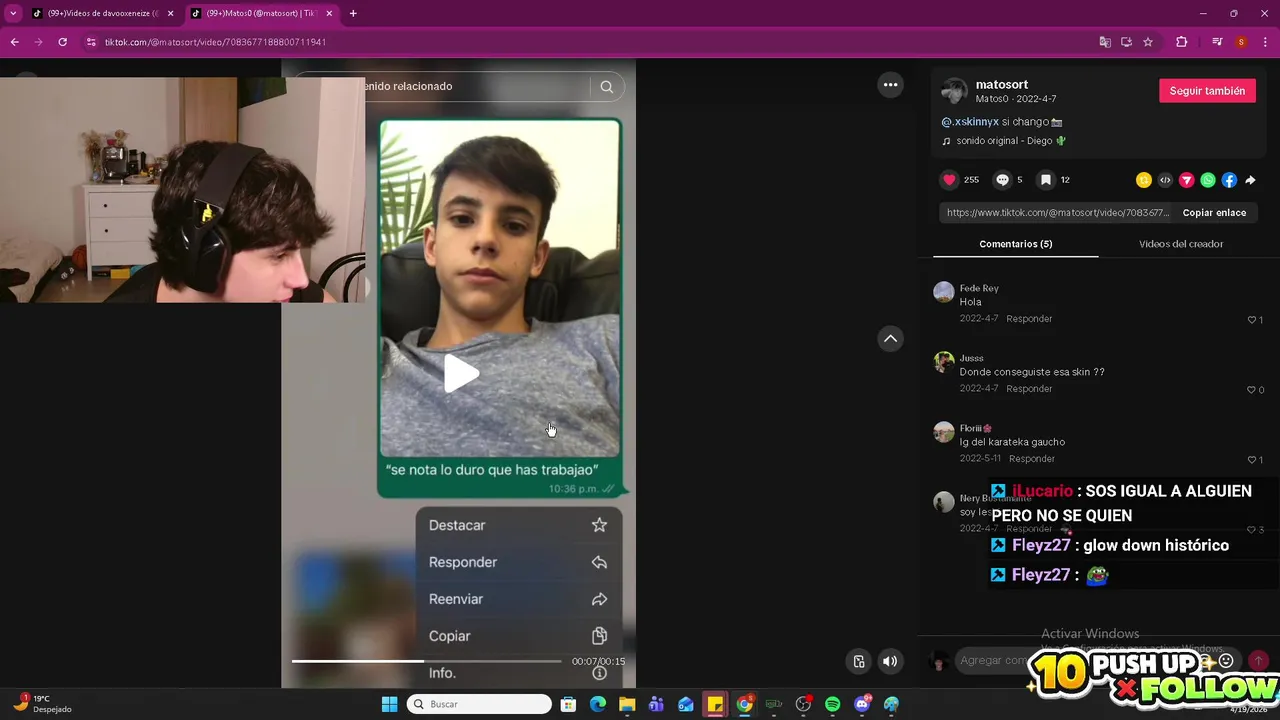Share video to WhatsApp
Viewport: 1280px width, 720px height.
click(1208, 180)
